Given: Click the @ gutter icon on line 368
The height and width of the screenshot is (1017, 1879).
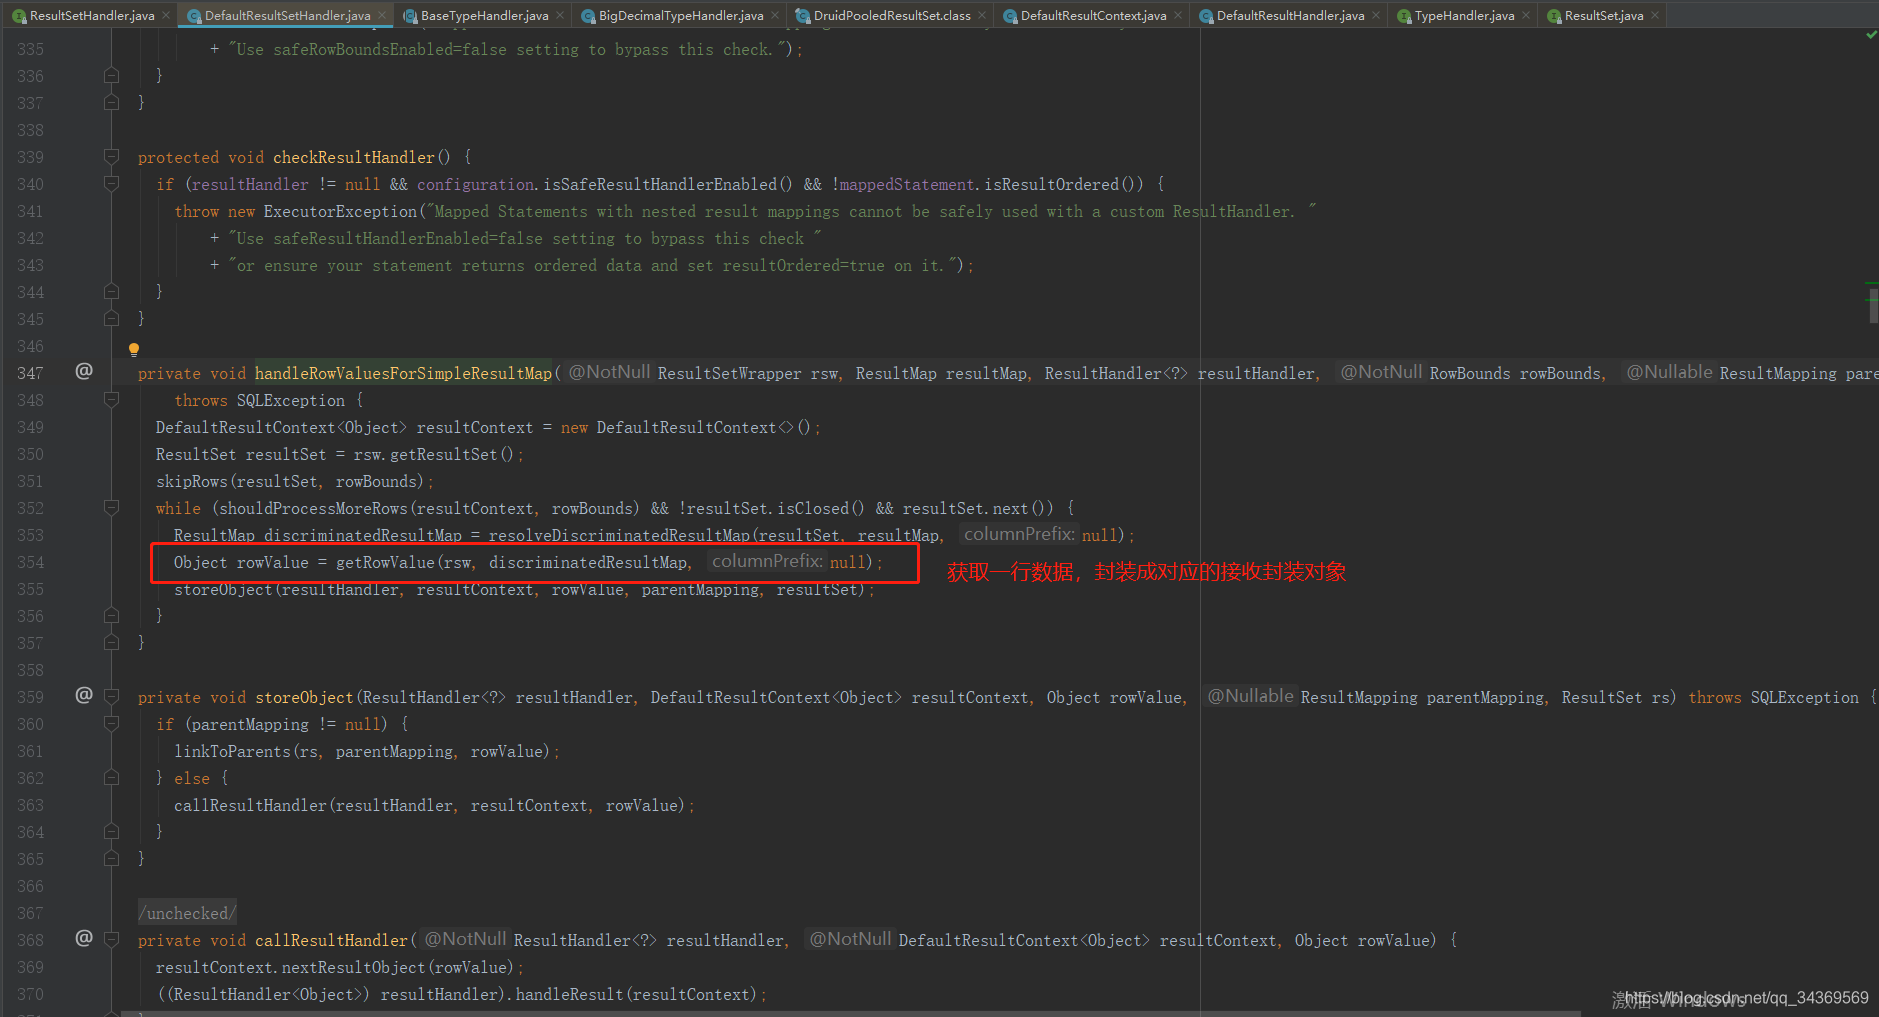Looking at the screenshot, I should click(84, 938).
